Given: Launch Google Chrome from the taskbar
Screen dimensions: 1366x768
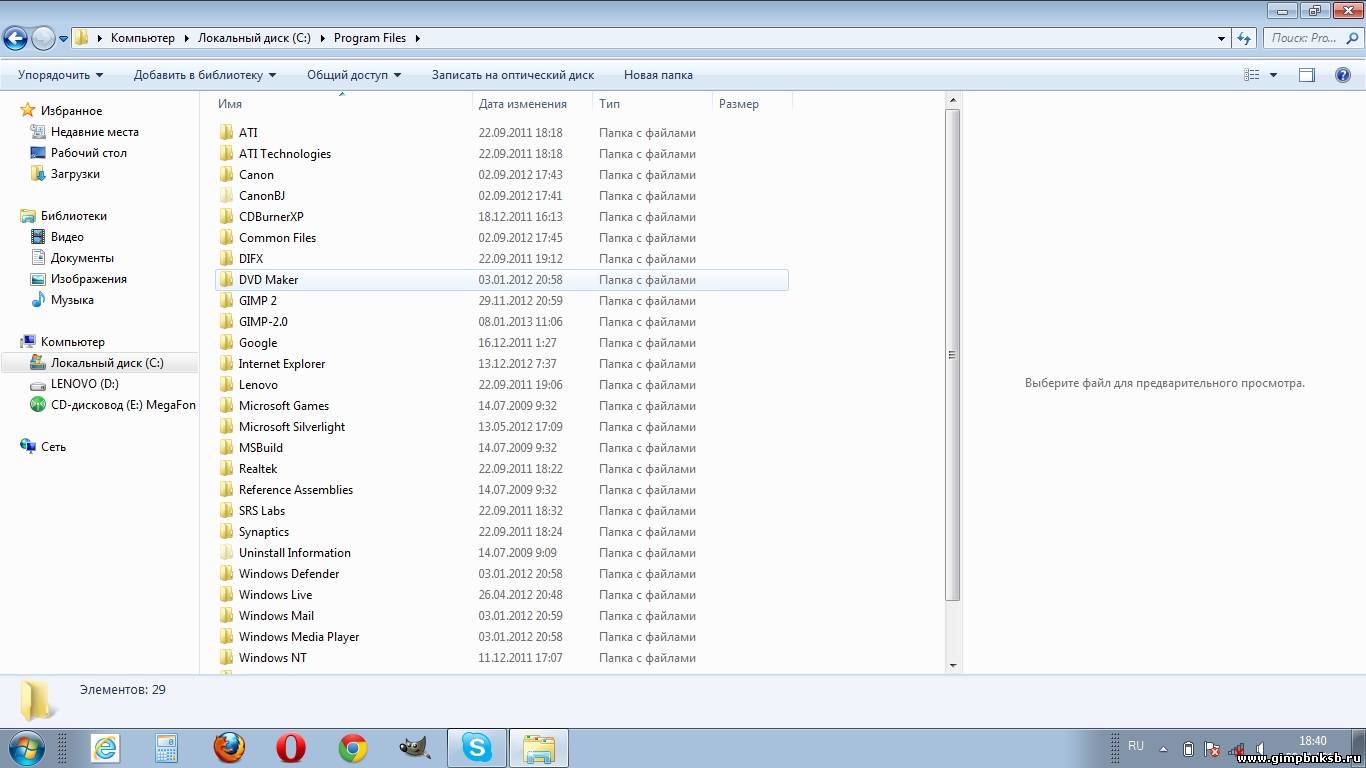Looking at the screenshot, I should click(353, 748).
